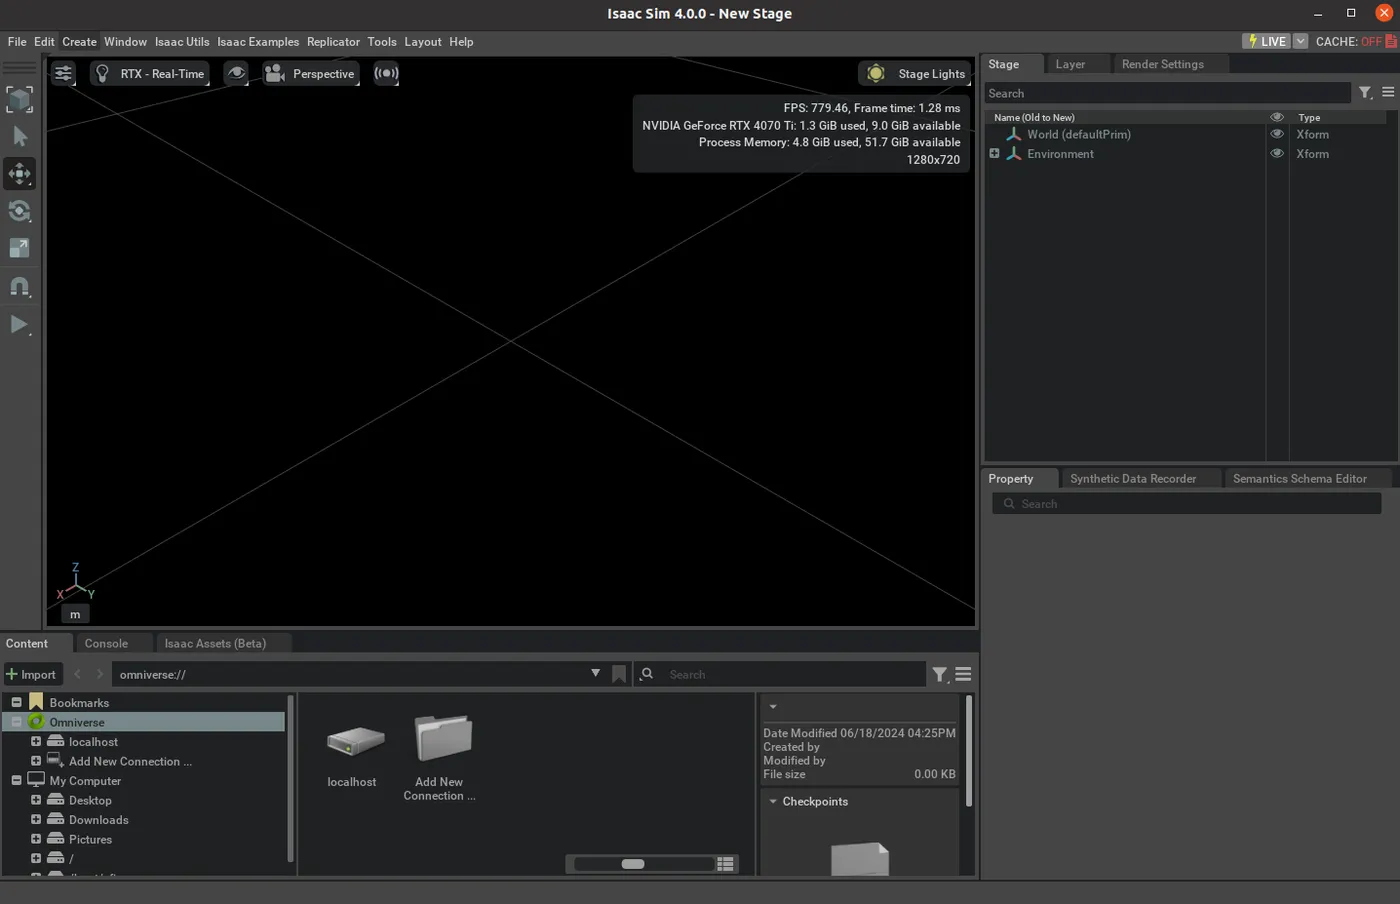This screenshot has width=1400, height=904.
Task: Click the viewport streaming broadcast icon
Action: [x=386, y=73]
